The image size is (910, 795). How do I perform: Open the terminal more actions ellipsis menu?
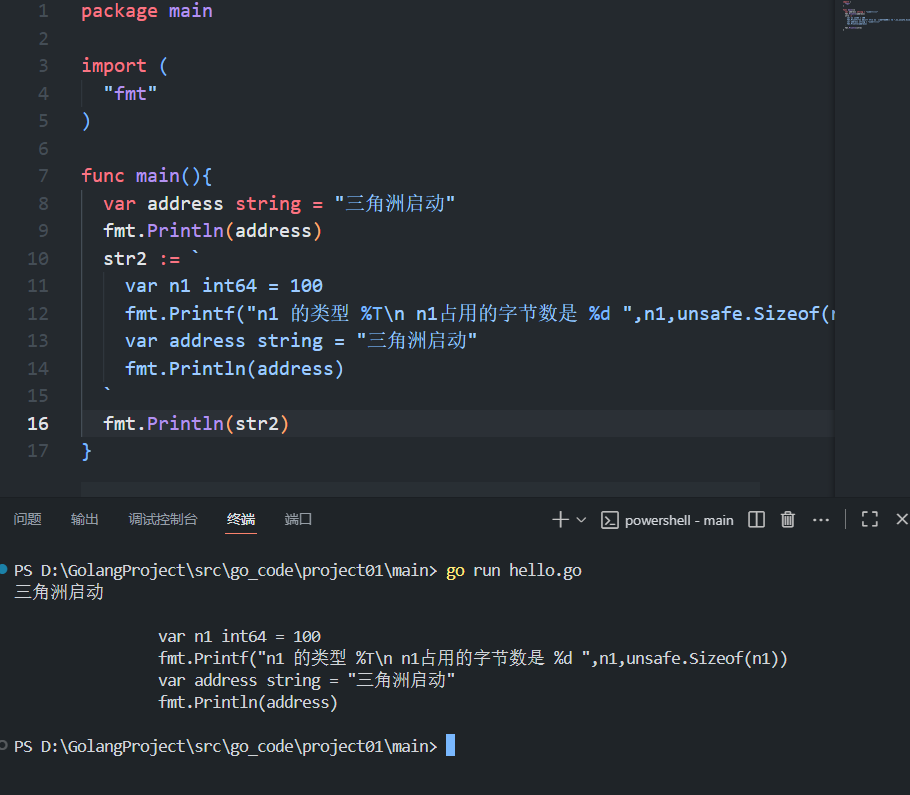pos(821,519)
